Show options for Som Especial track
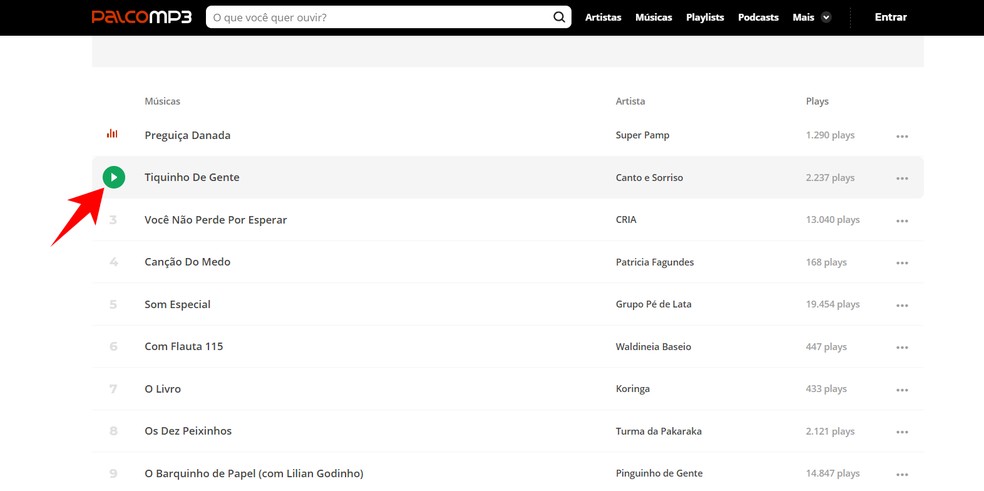This screenshot has width=984, height=491. point(902,305)
